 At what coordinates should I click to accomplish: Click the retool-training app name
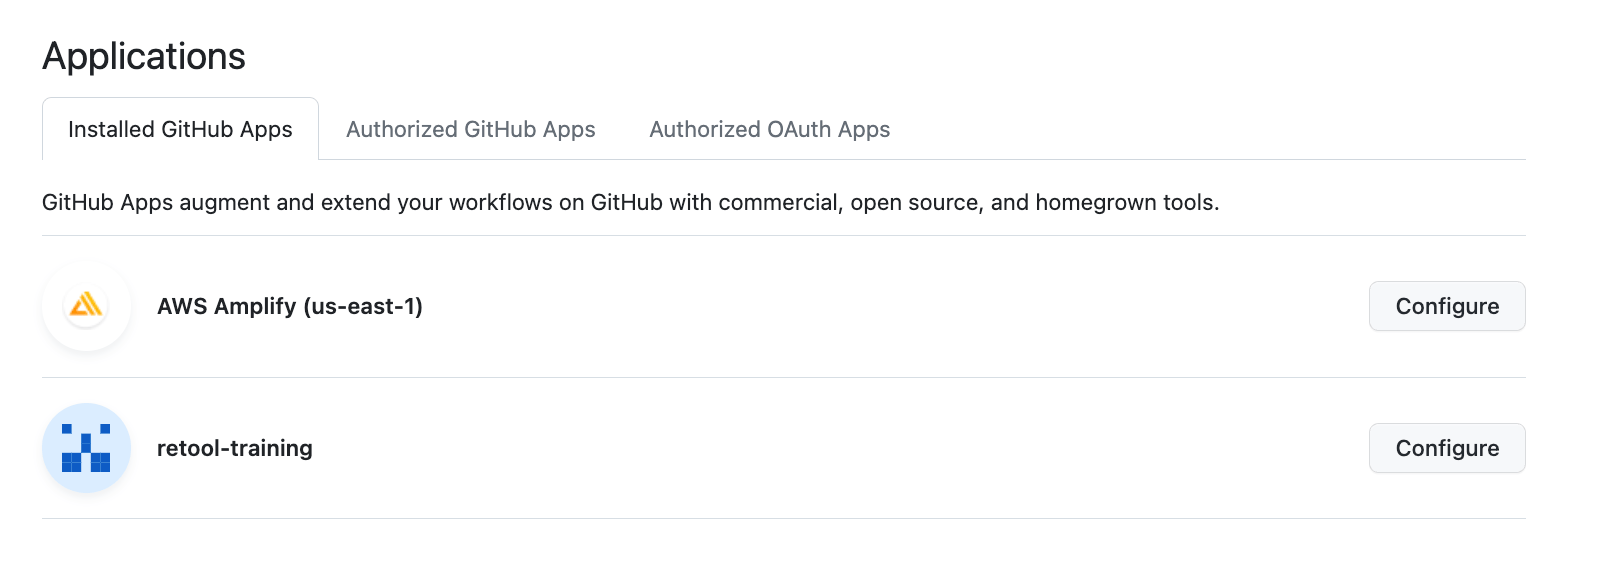235,448
